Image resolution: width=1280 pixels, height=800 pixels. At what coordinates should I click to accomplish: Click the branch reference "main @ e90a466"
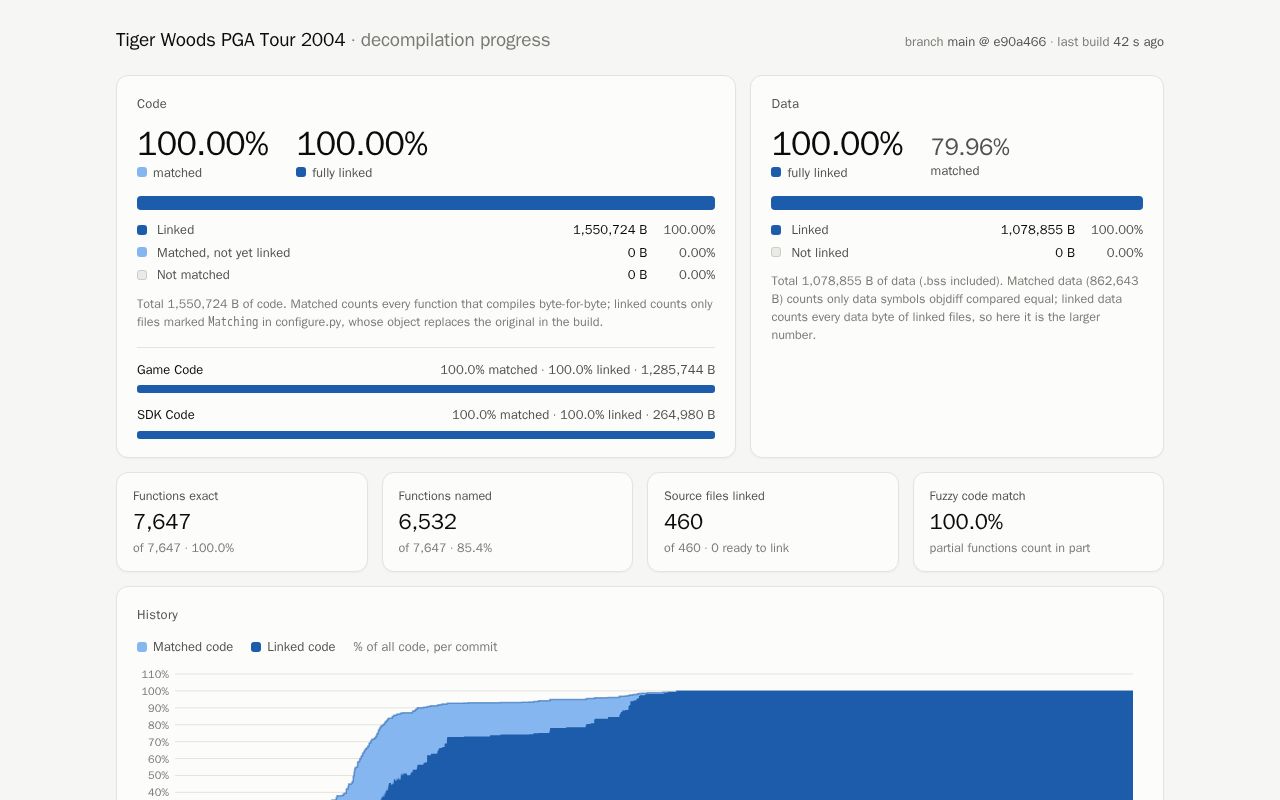[x=997, y=42]
